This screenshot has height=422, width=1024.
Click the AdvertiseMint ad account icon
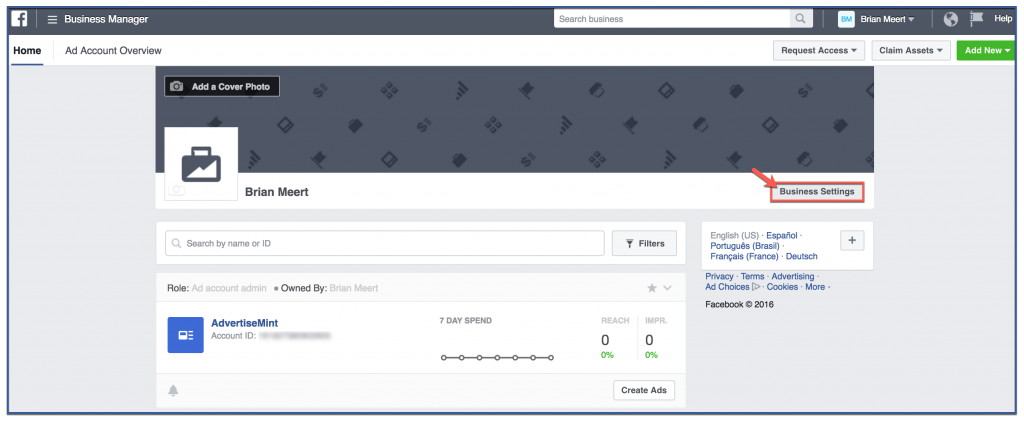tap(185, 335)
